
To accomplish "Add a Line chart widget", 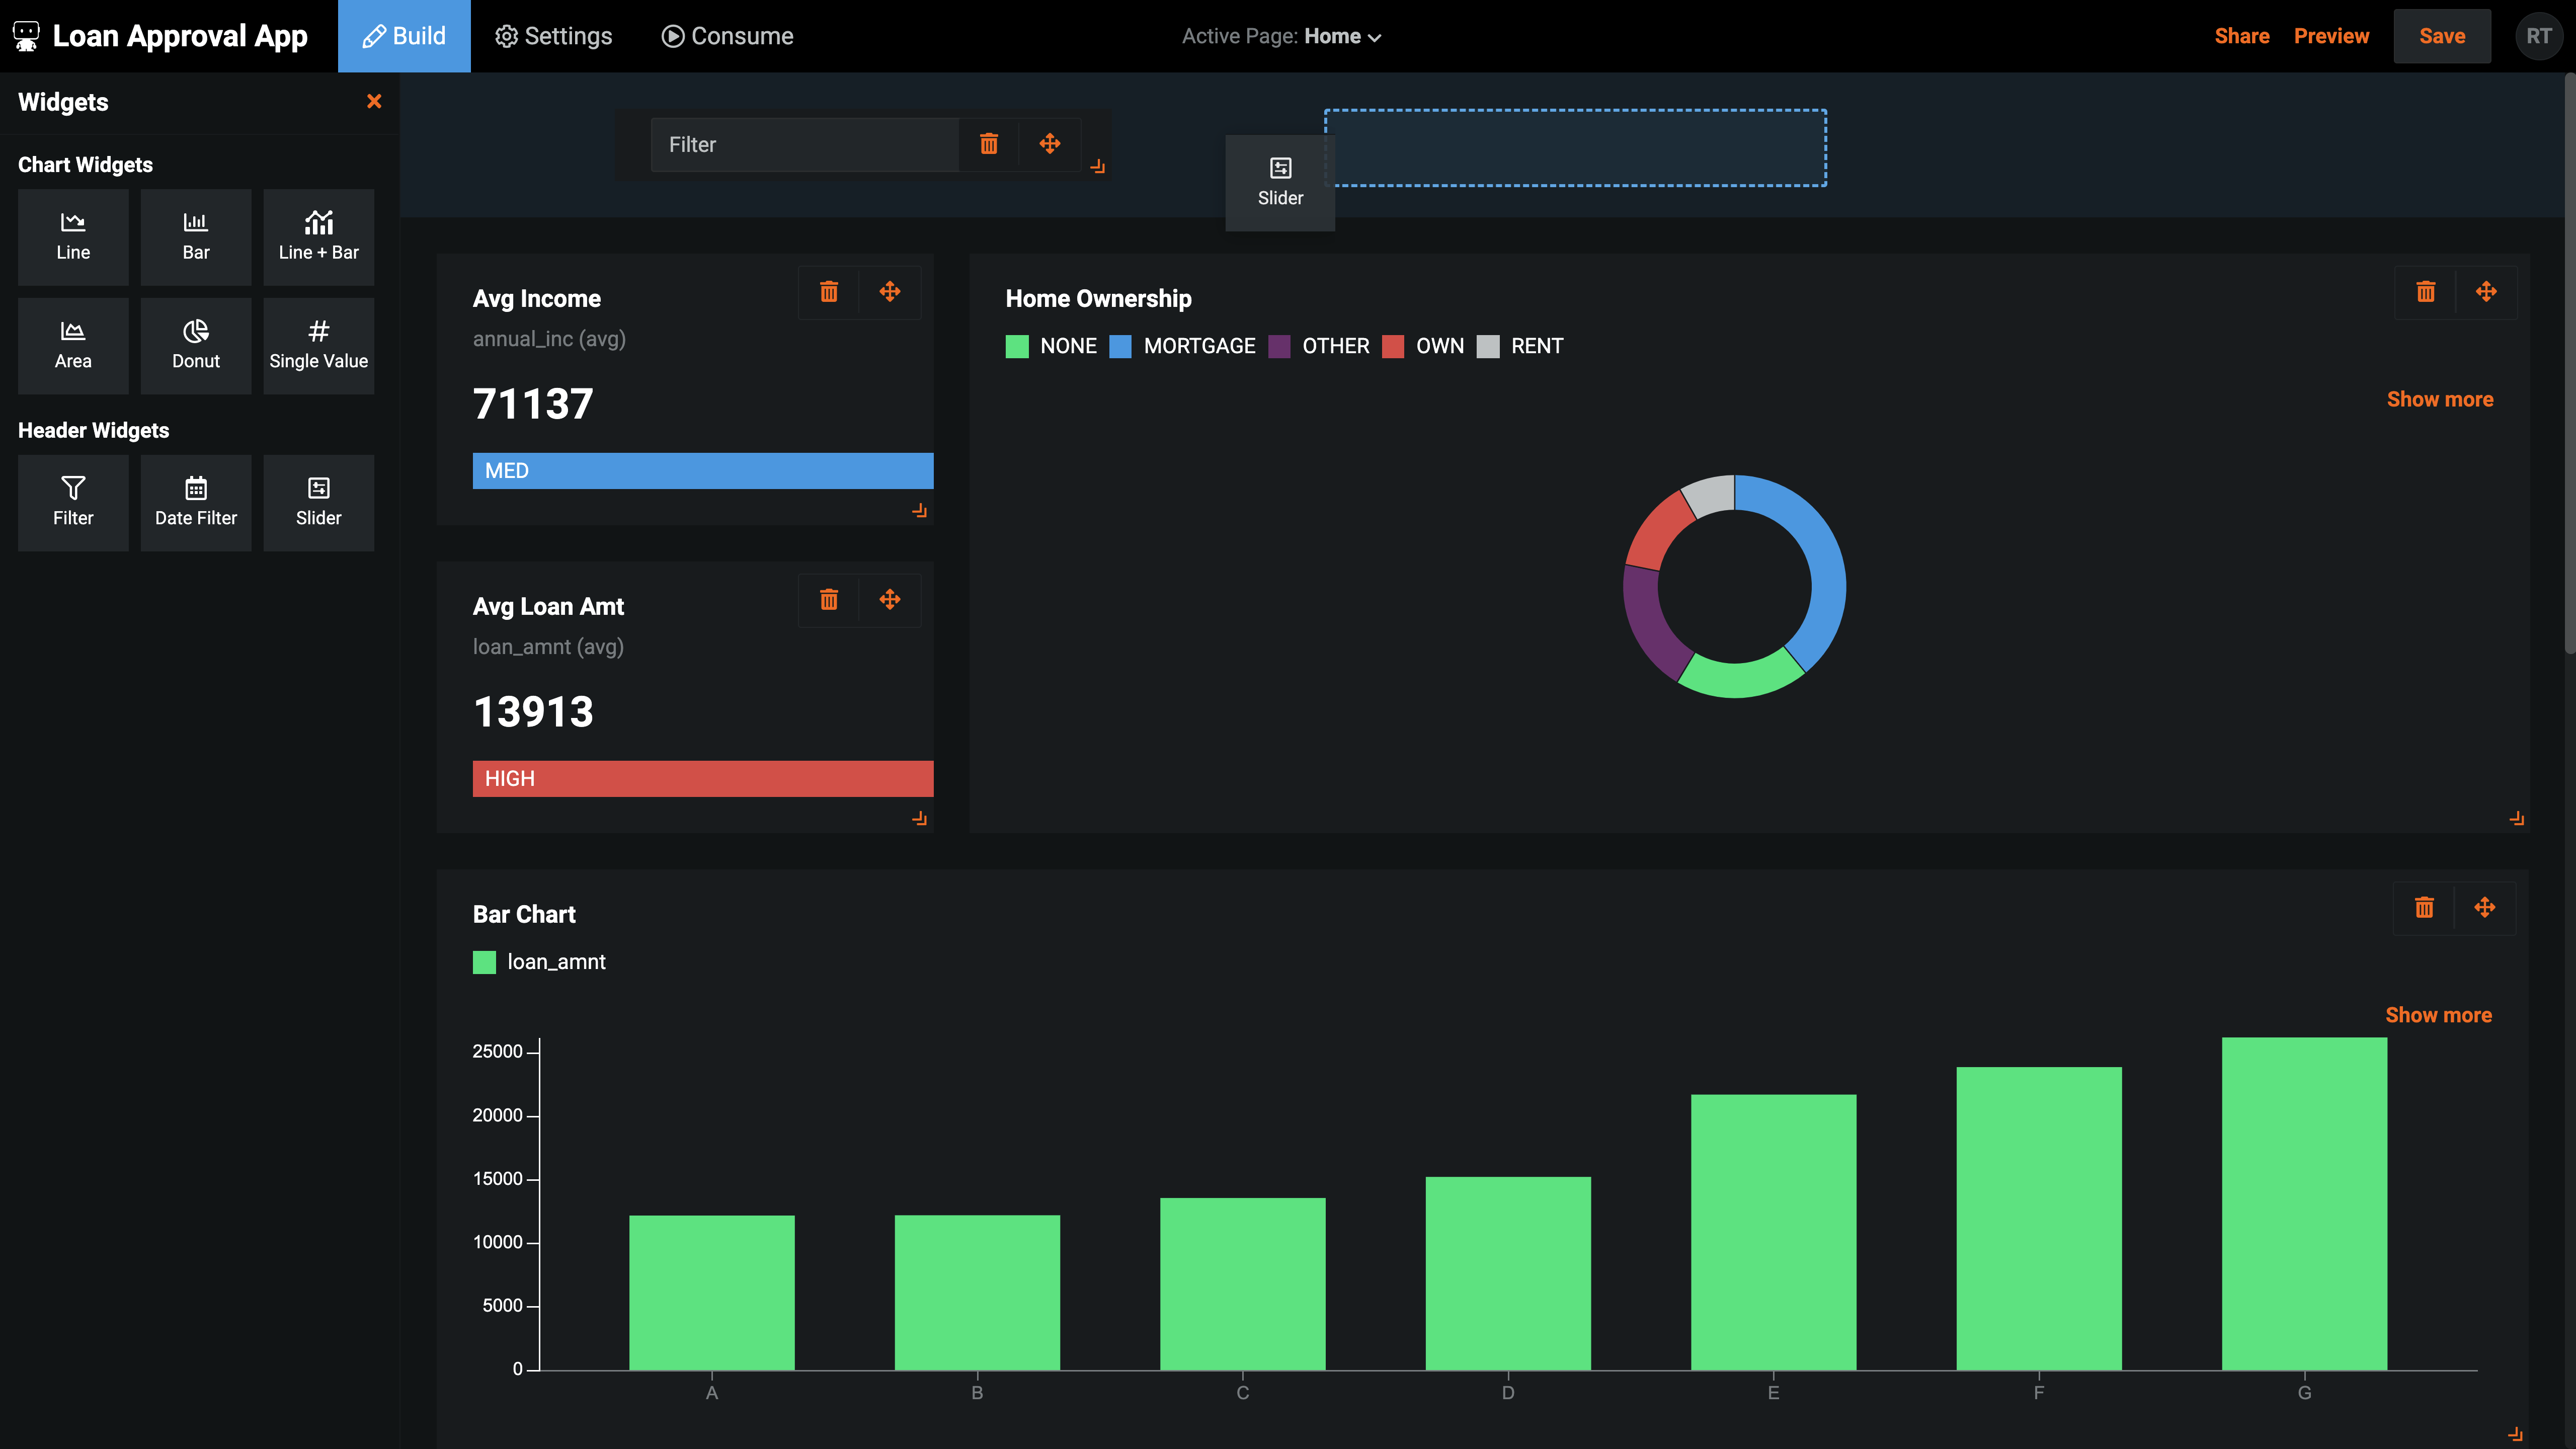I will coord(73,237).
